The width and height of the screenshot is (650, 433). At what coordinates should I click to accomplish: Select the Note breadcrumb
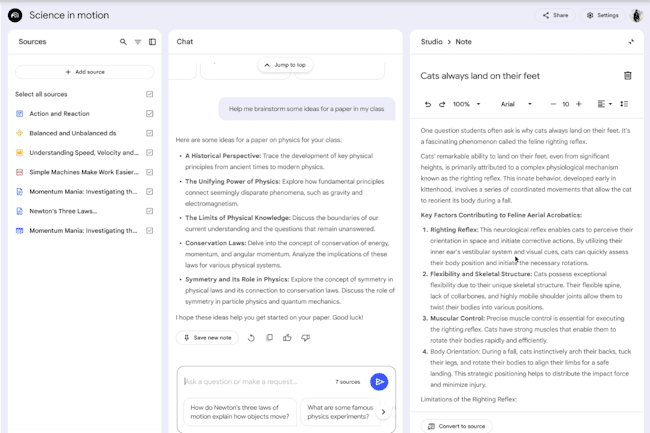click(x=463, y=42)
